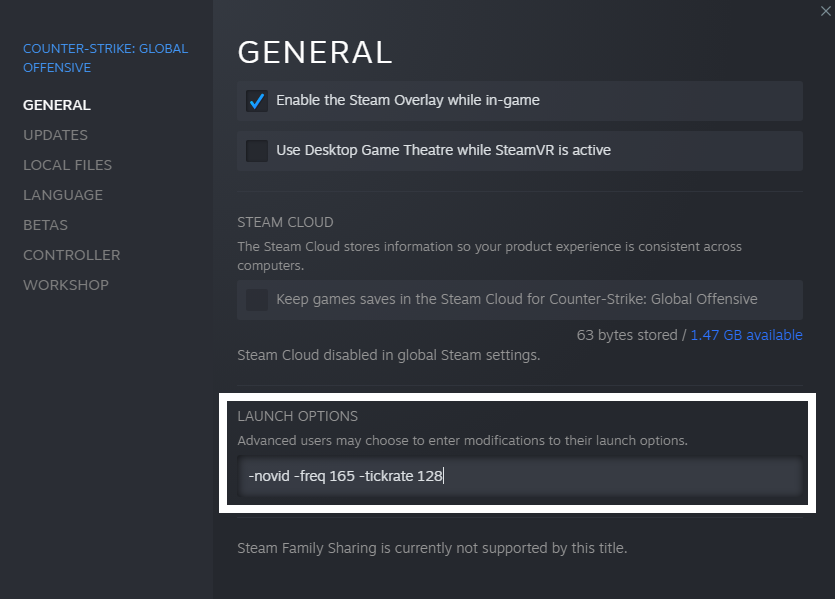Select the General section in sidebar
The width and height of the screenshot is (835, 599).
[57, 105]
